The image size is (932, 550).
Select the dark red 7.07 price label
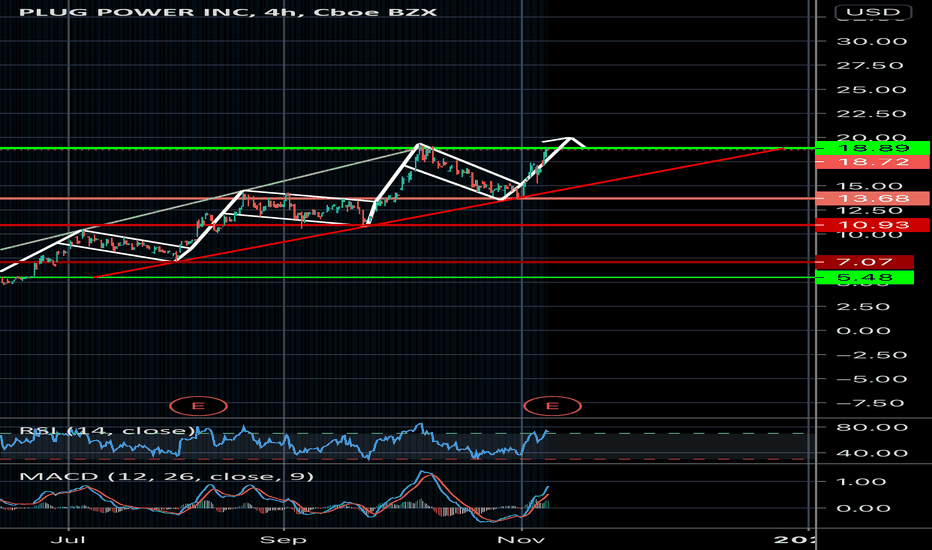pyautogui.click(x=865, y=262)
